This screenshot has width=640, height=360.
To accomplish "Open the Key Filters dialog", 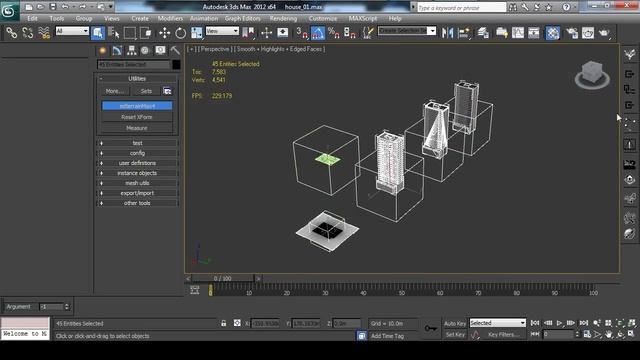I will point(504,335).
